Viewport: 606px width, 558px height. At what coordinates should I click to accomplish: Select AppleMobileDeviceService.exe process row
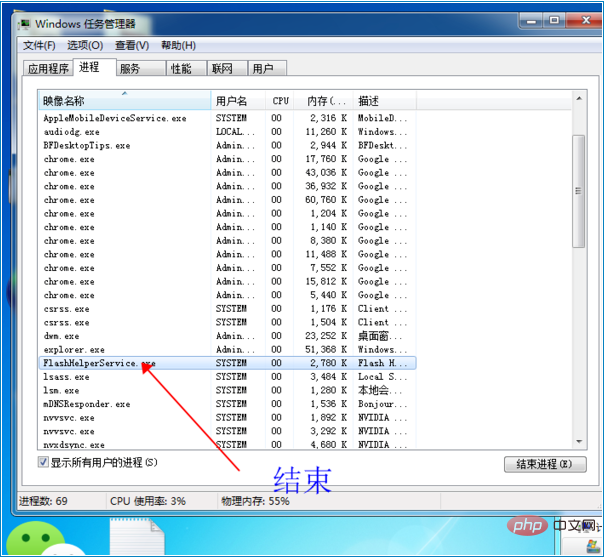227,118
